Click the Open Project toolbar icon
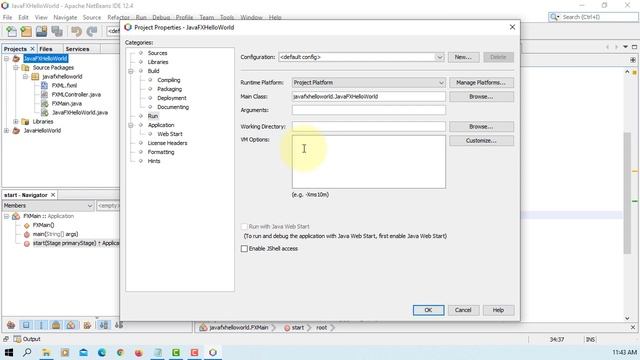The image size is (640, 360). [42, 31]
